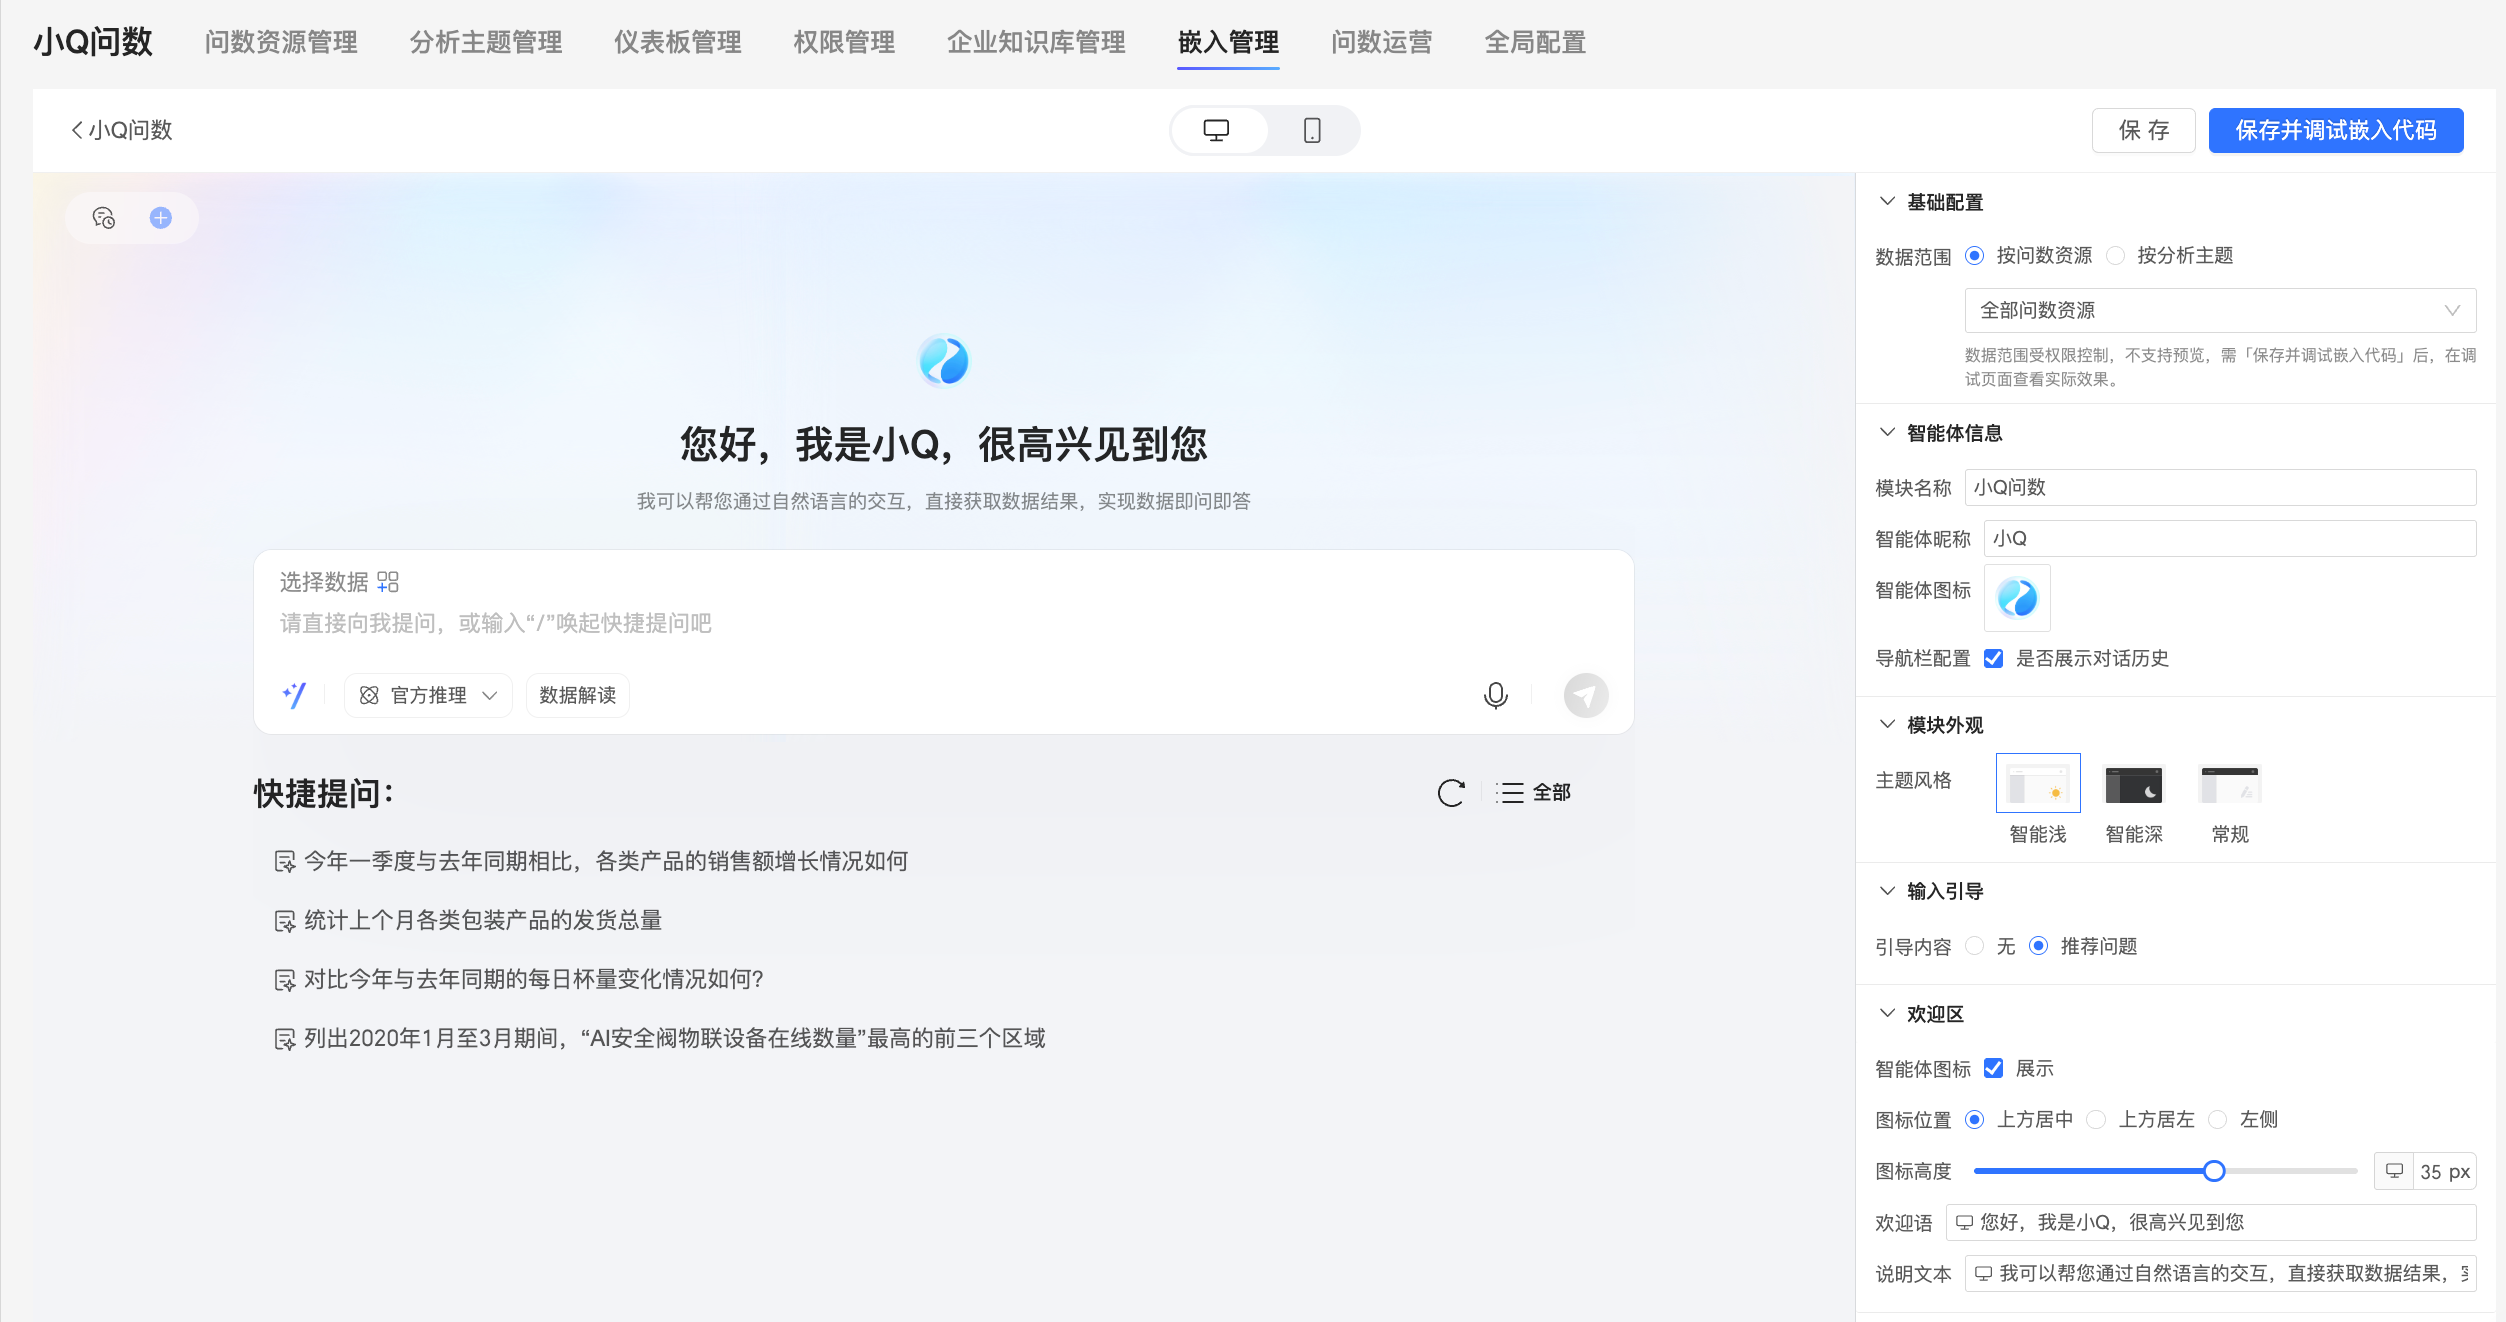Click 保存并调试嵌入代码 button
This screenshot has height=1322, width=2506.
pyautogui.click(x=2336, y=130)
